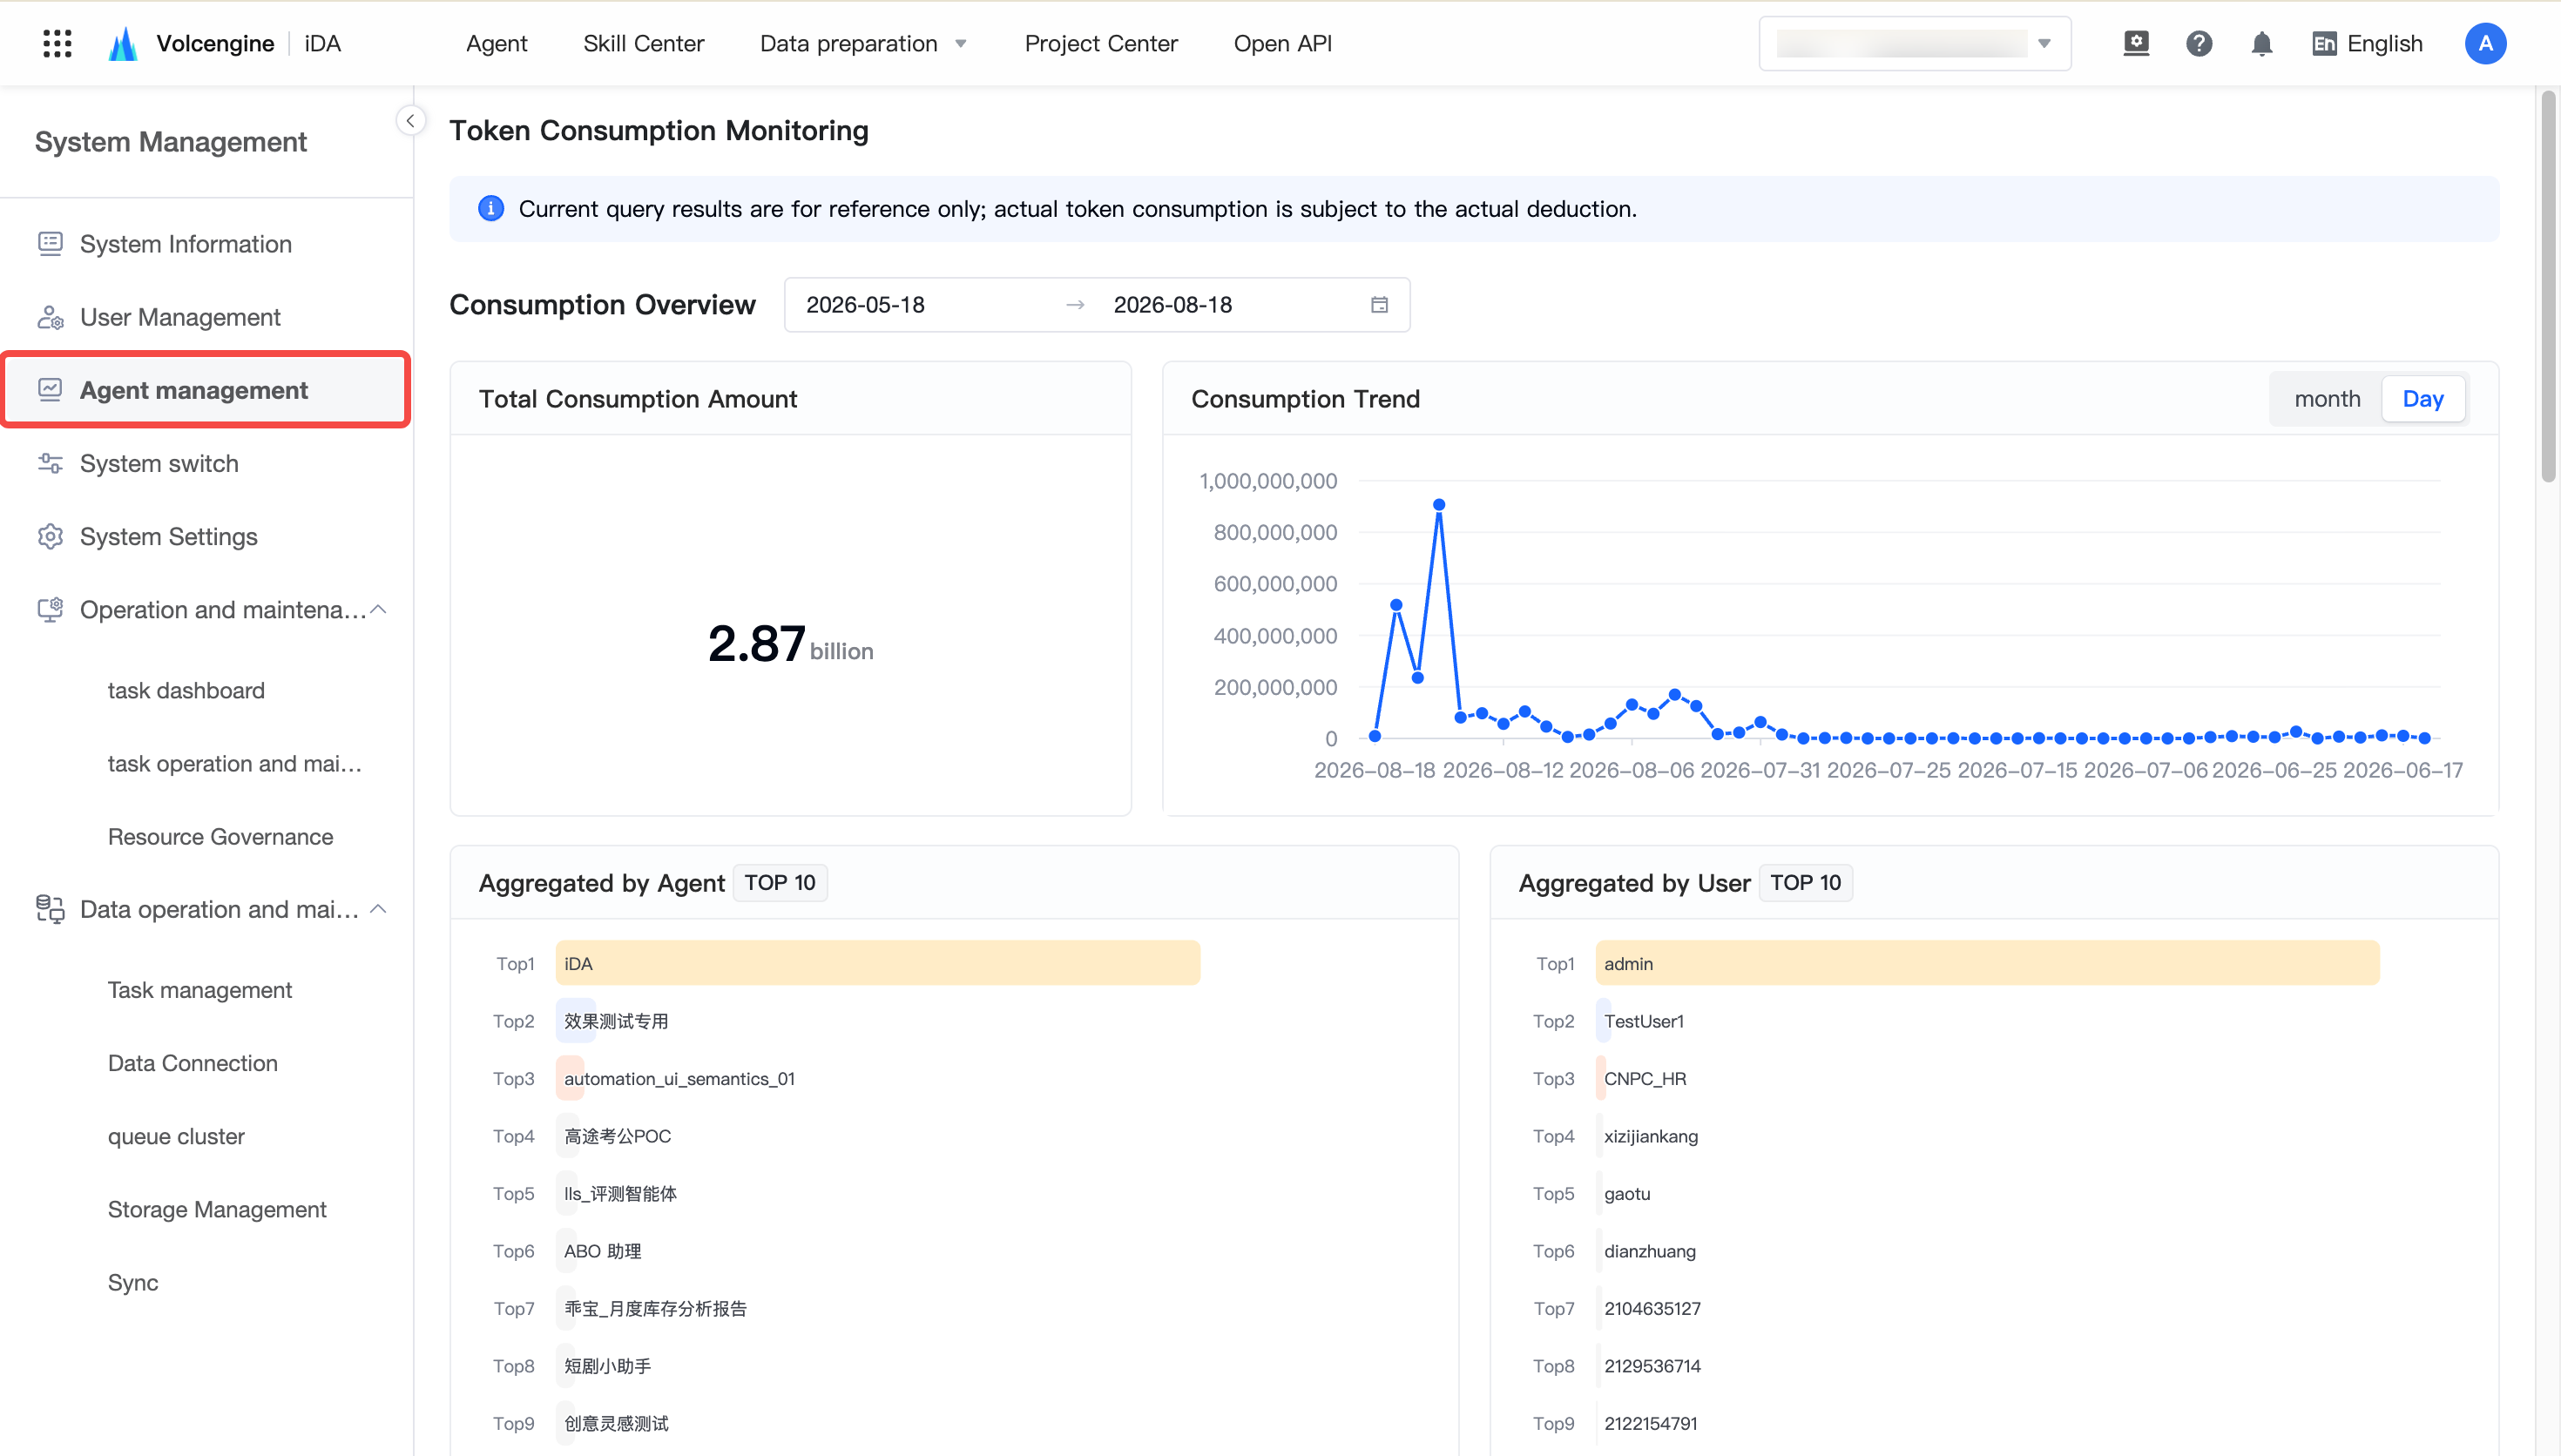
Task: Switch the trend chart to month view
Action: coord(2327,399)
